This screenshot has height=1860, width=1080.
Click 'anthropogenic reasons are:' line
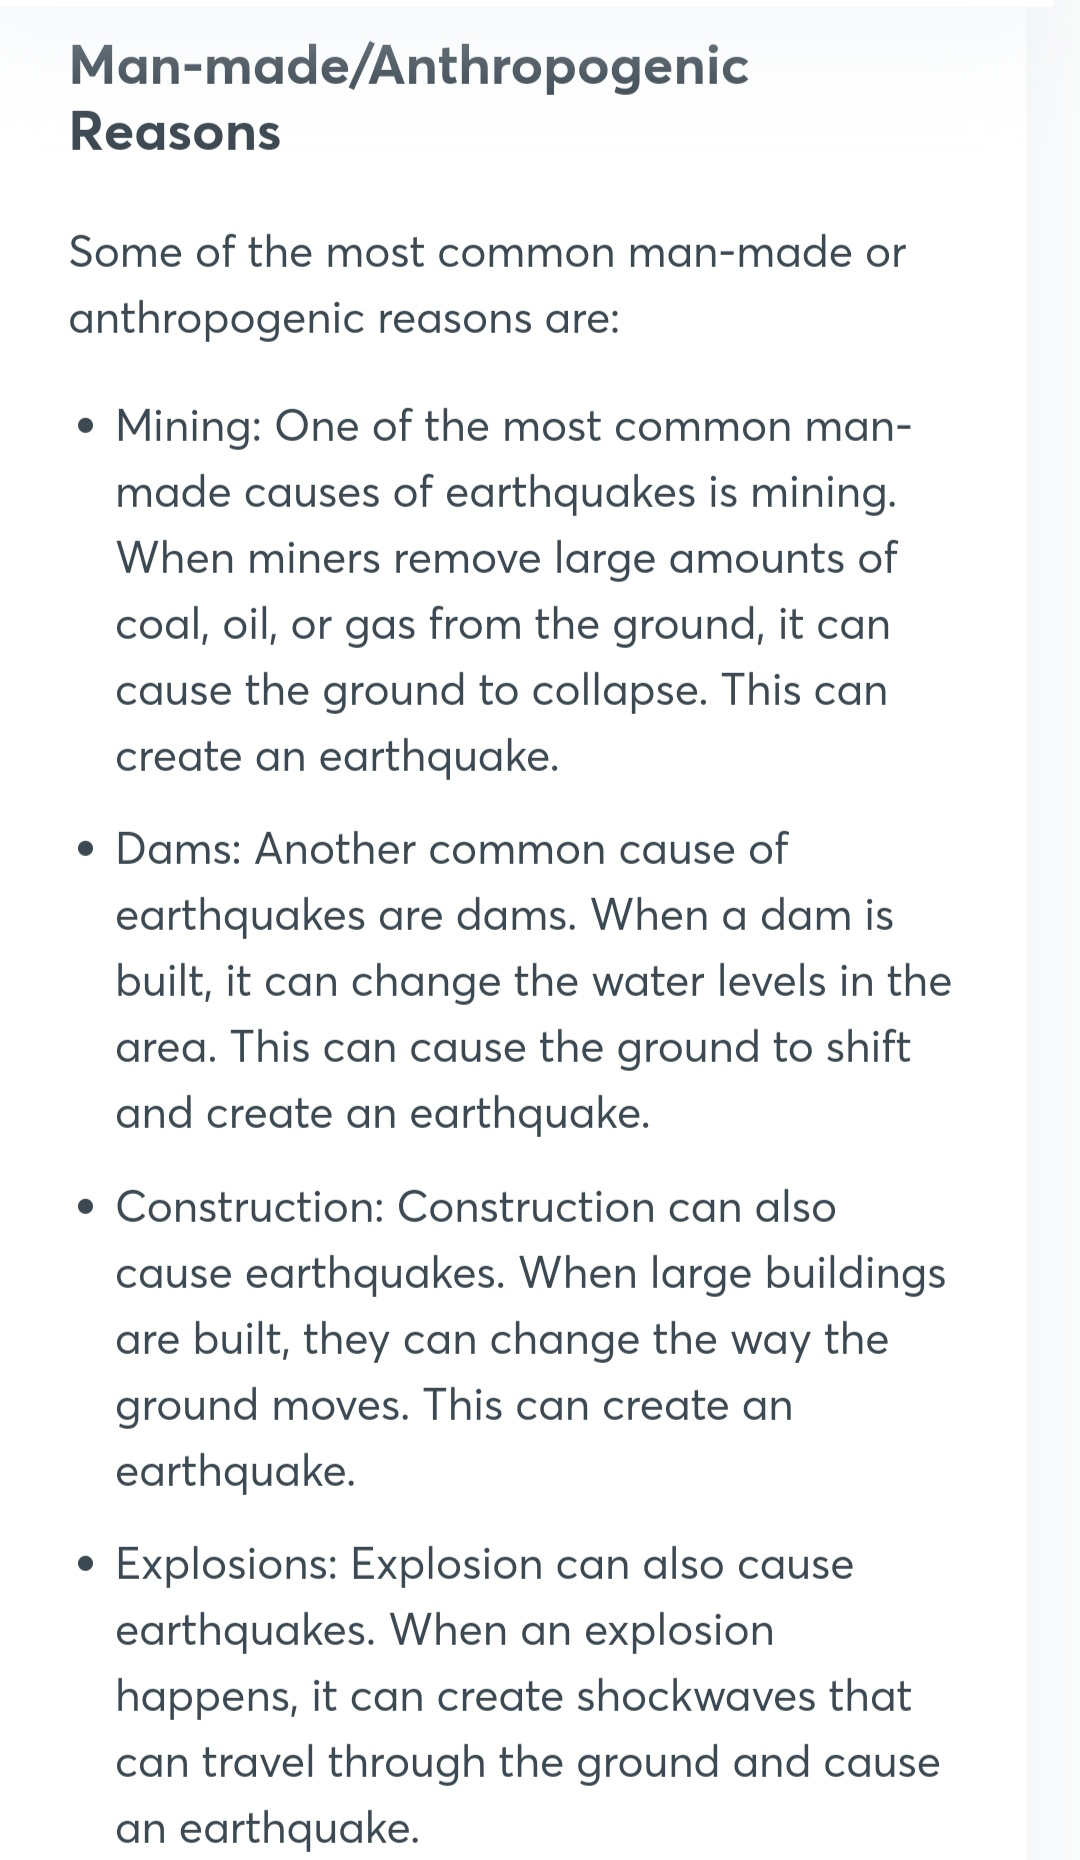[x=345, y=320]
